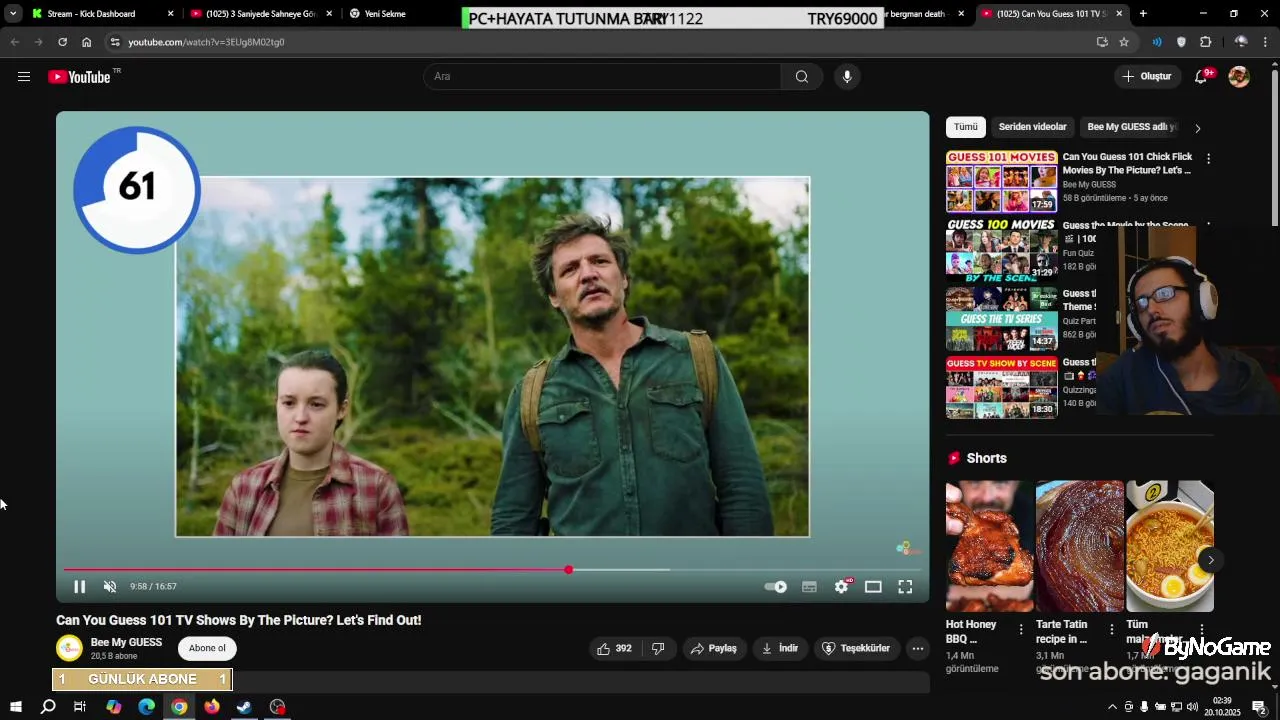
Task: Select the Bee My GUESS filter chip
Action: 1132,127
